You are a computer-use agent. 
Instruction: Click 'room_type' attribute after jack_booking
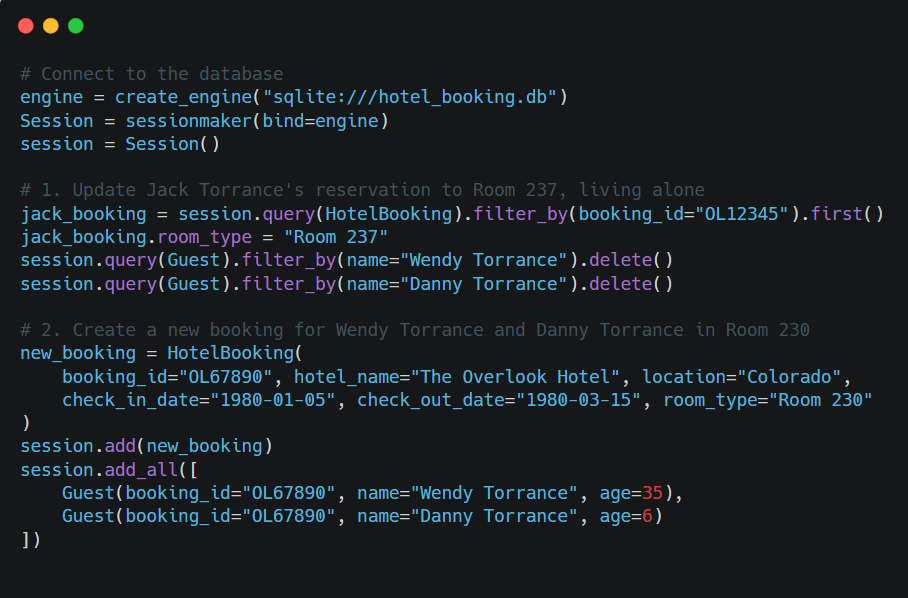pyautogui.click(x=204, y=237)
